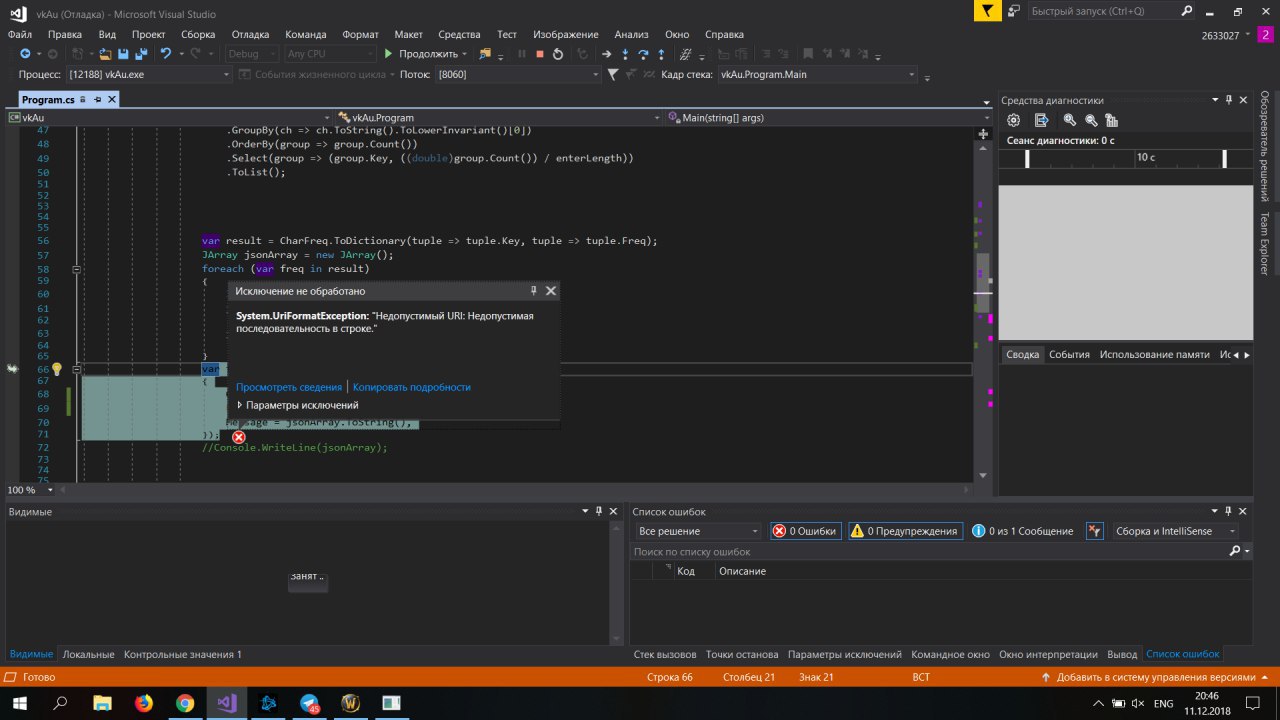Expand the Параметры исключений section
Viewport: 1280px width, 720px height.
297,405
